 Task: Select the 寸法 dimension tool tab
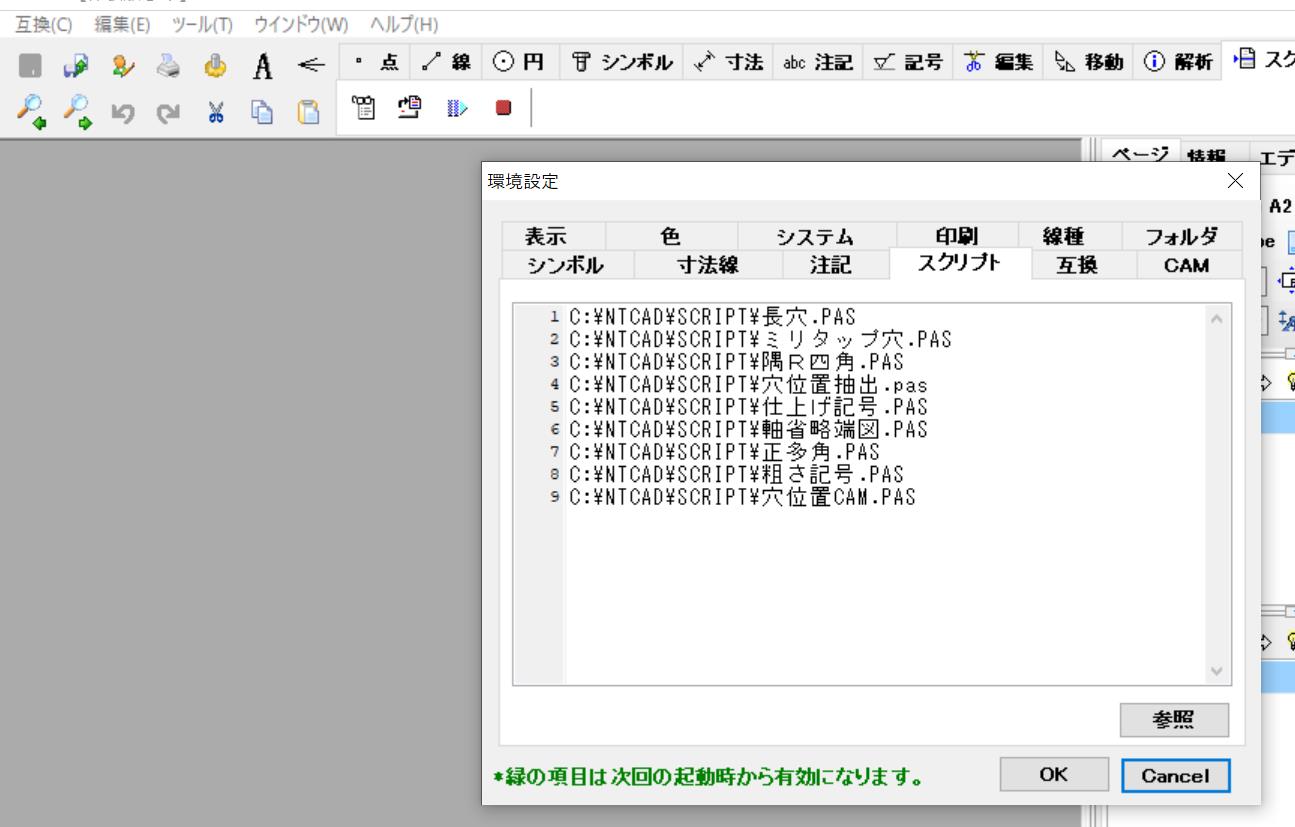730,63
